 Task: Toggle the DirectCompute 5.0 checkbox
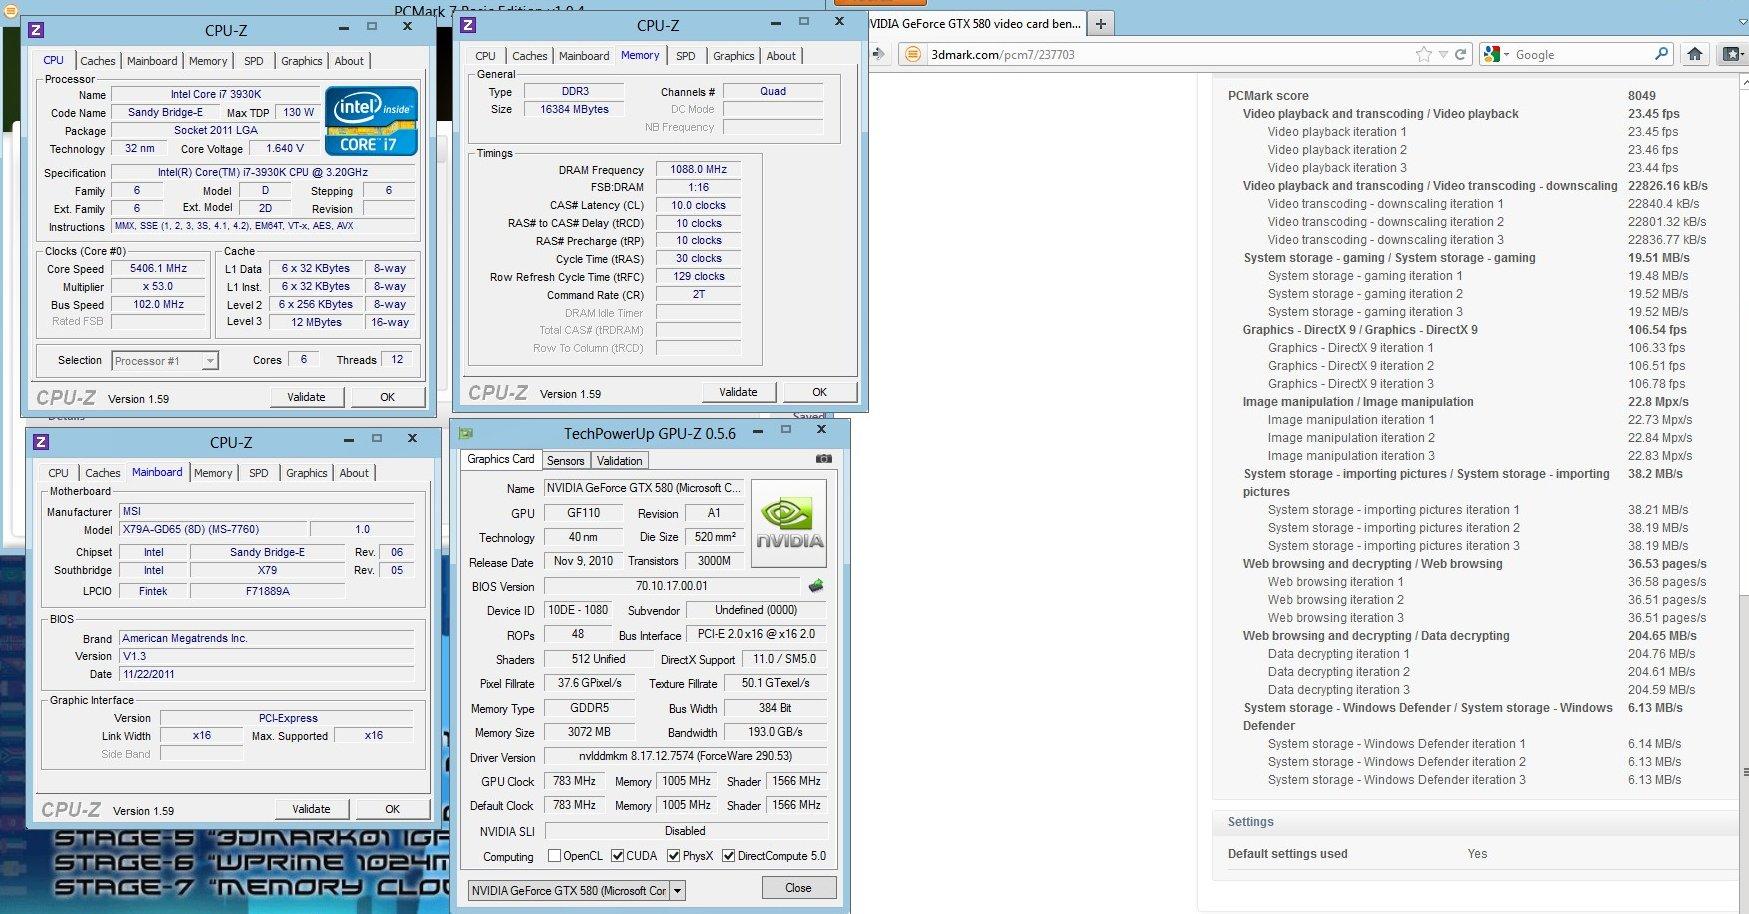click(x=729, y=856)
